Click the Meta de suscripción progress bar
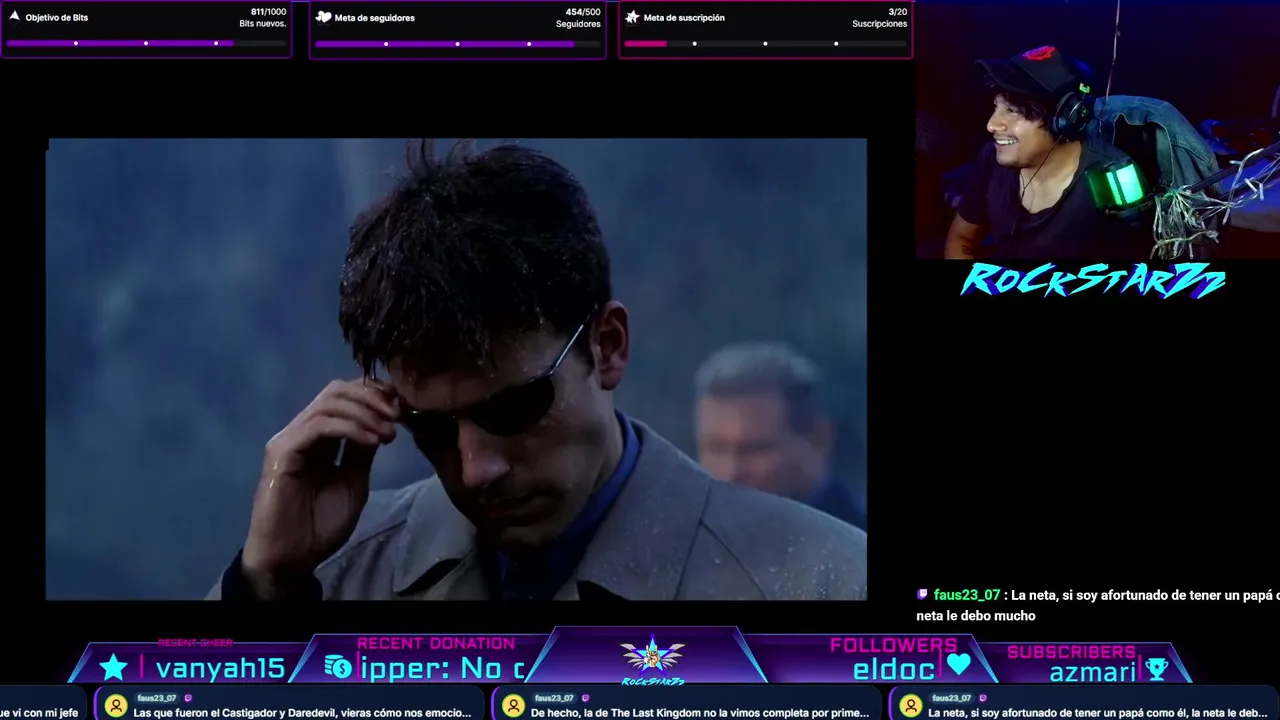Screen dimensions: 1280x720 (x=765, y=43)
